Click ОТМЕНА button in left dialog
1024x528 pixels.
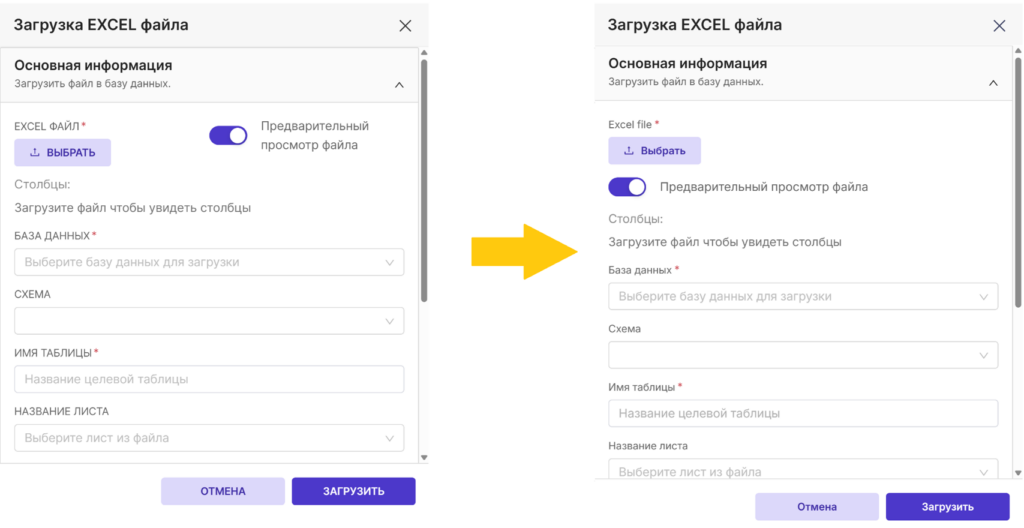(223, 491)
